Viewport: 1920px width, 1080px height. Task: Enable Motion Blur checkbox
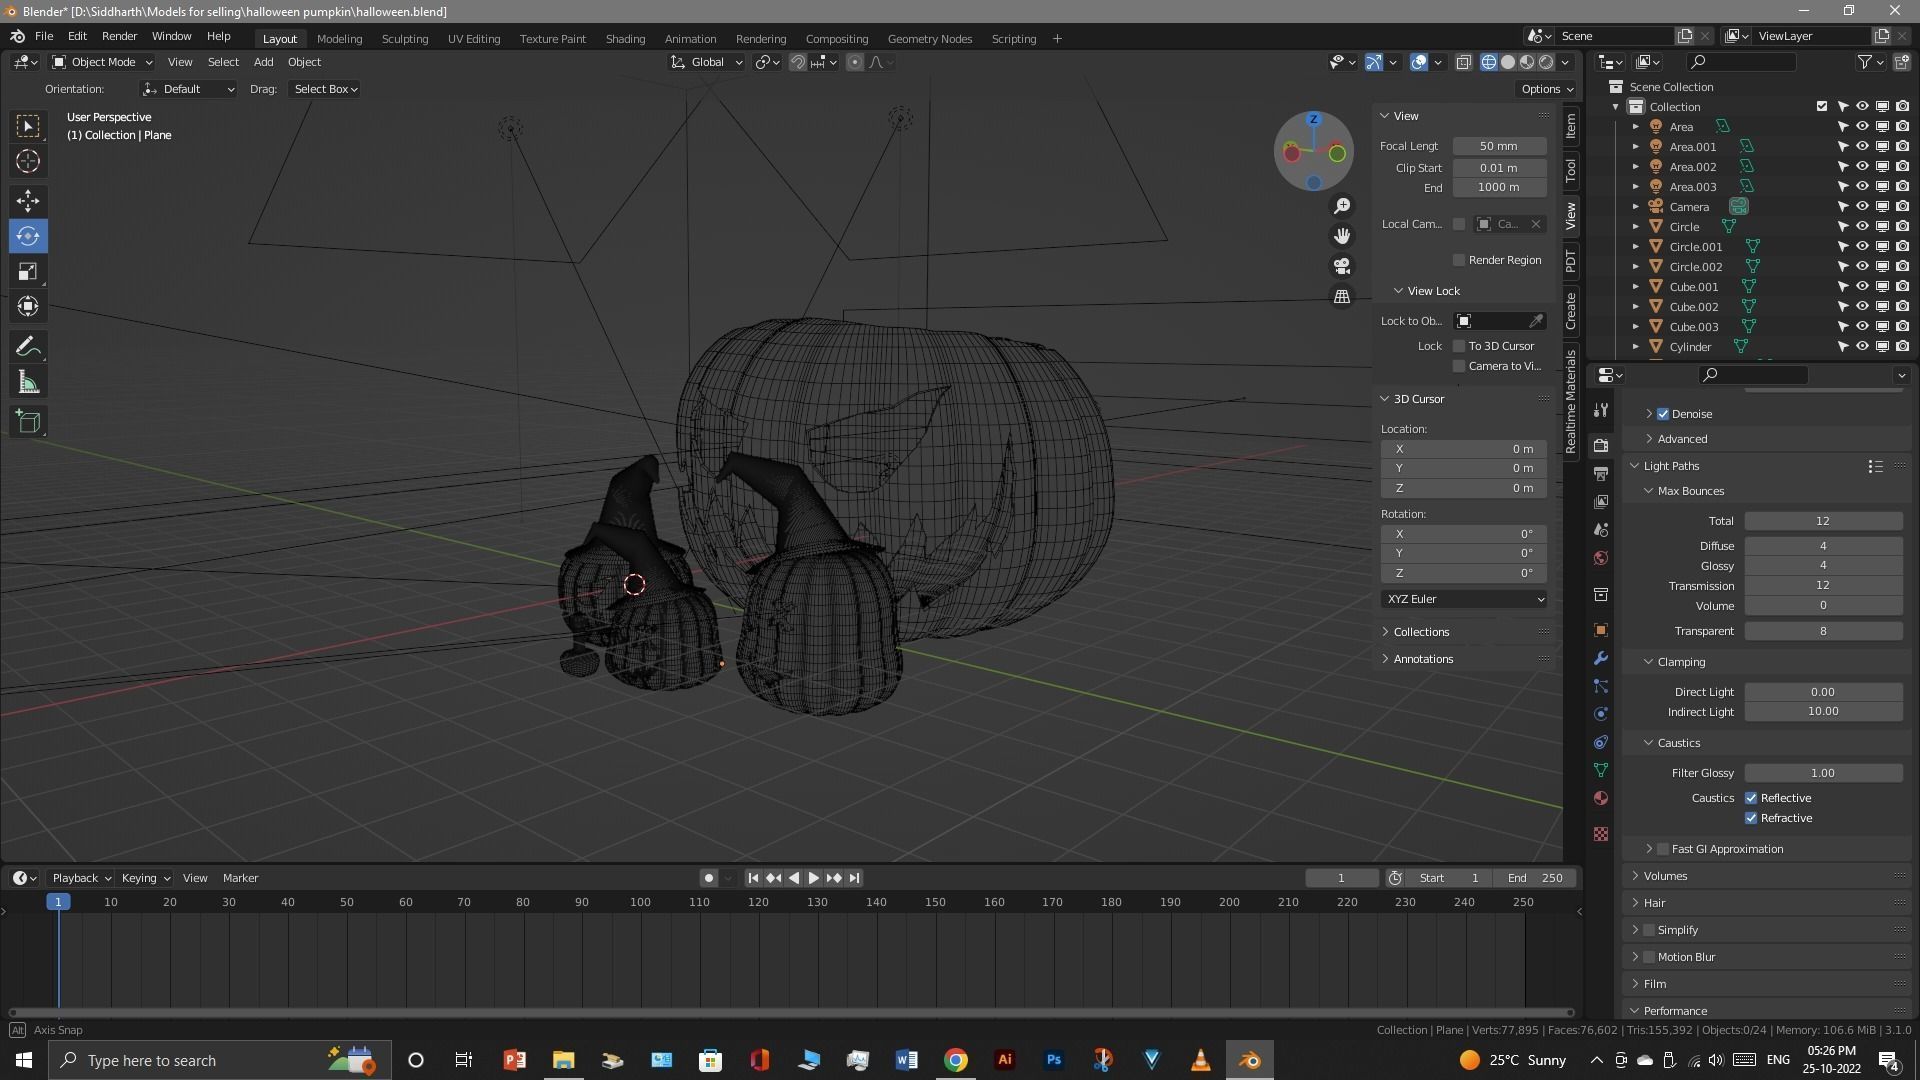1649,957
